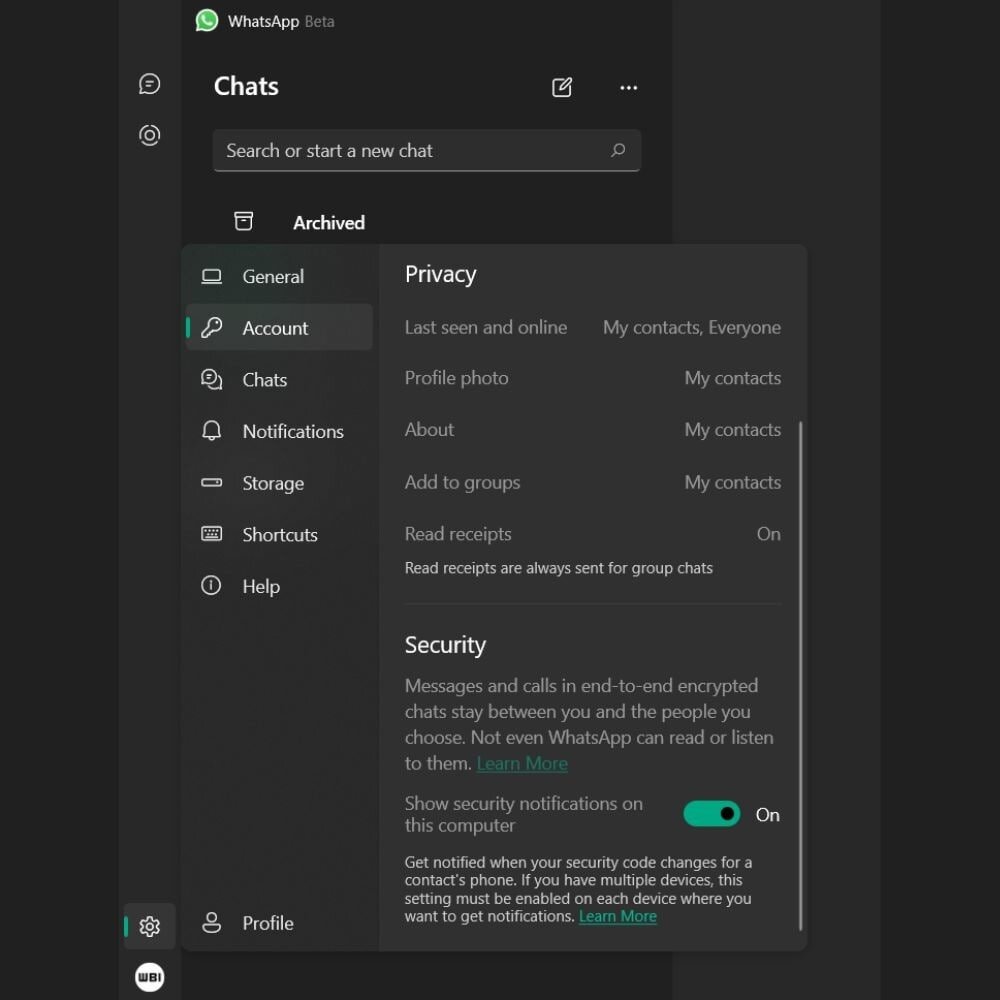Switch to General settings tab
1000x1000 pixels.
tap(273, 277)
